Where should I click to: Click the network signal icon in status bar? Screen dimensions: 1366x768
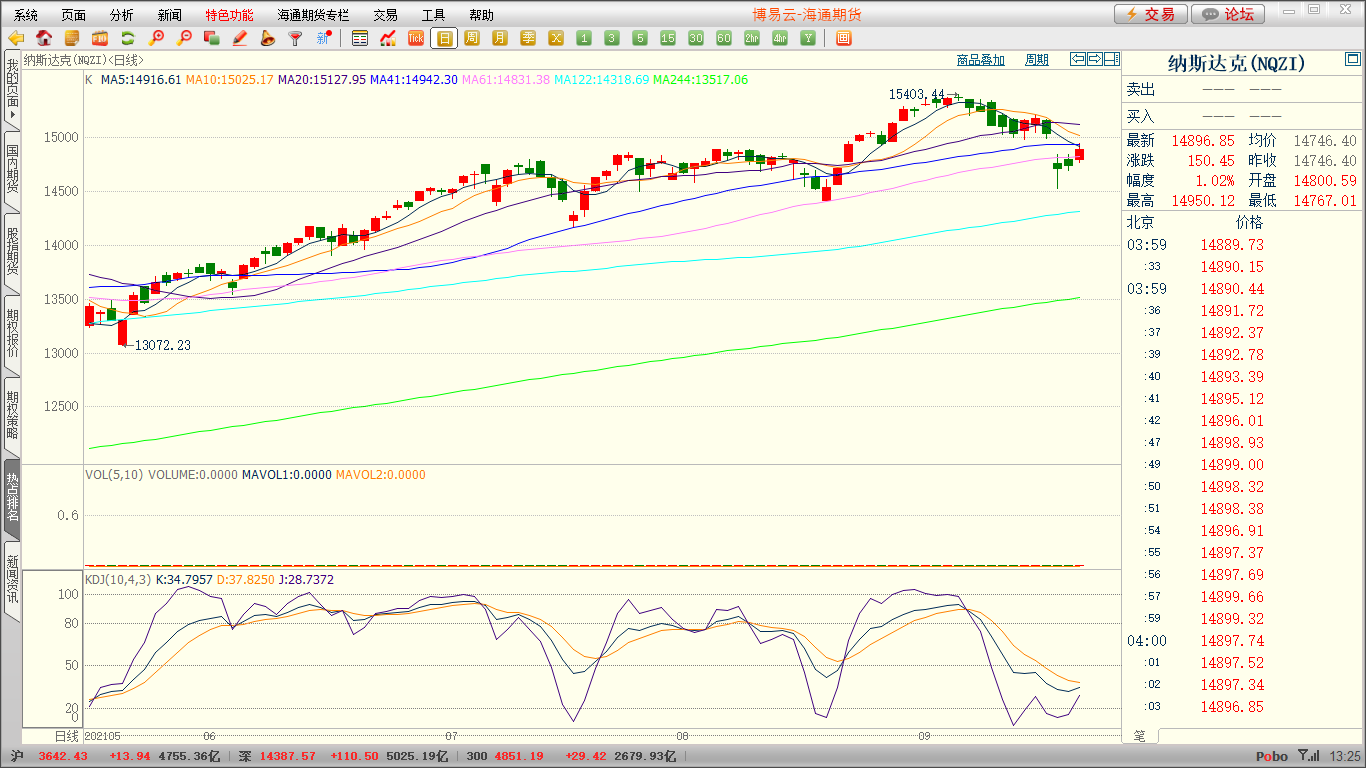point(1307,756)
